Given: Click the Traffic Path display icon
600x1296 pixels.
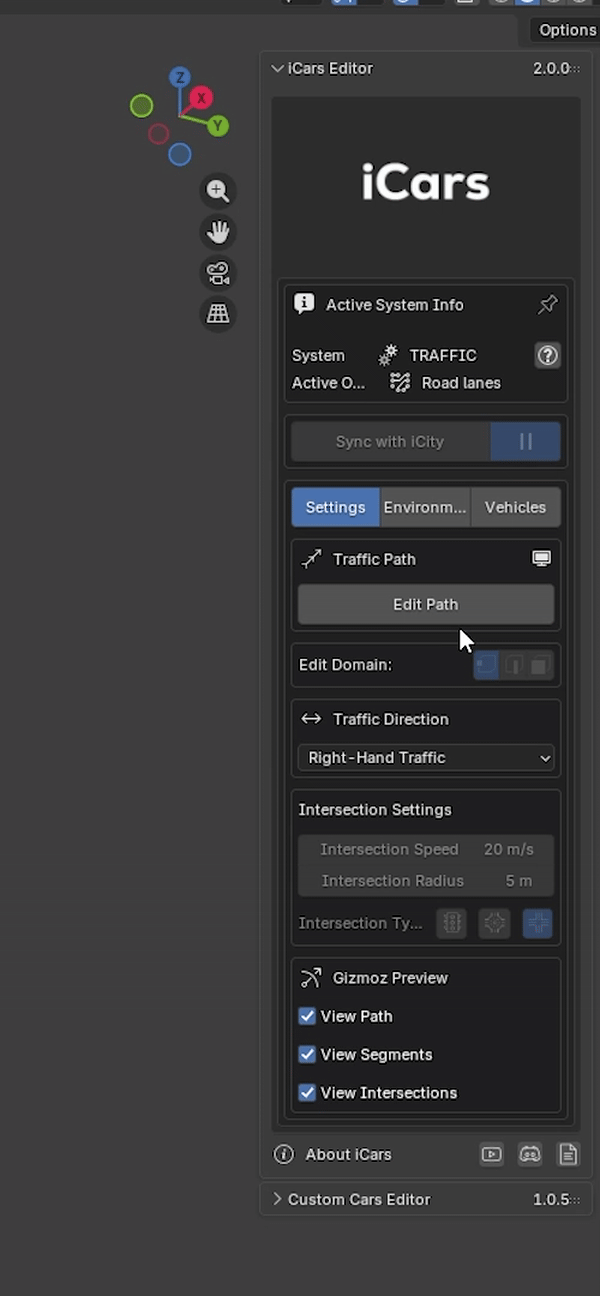Looking at the screenshot, I should [541, 558].
